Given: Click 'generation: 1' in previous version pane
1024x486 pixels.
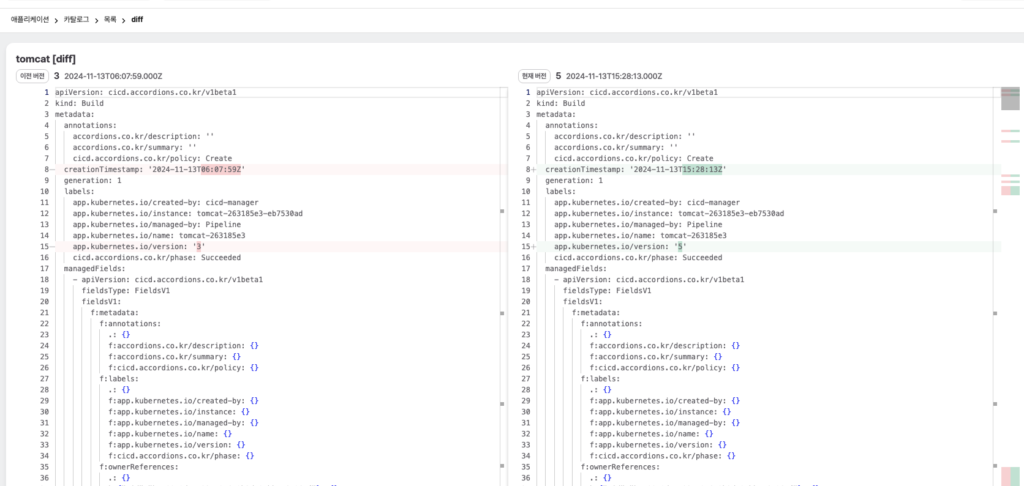Looking at the screenshot, I should (95, 180).
